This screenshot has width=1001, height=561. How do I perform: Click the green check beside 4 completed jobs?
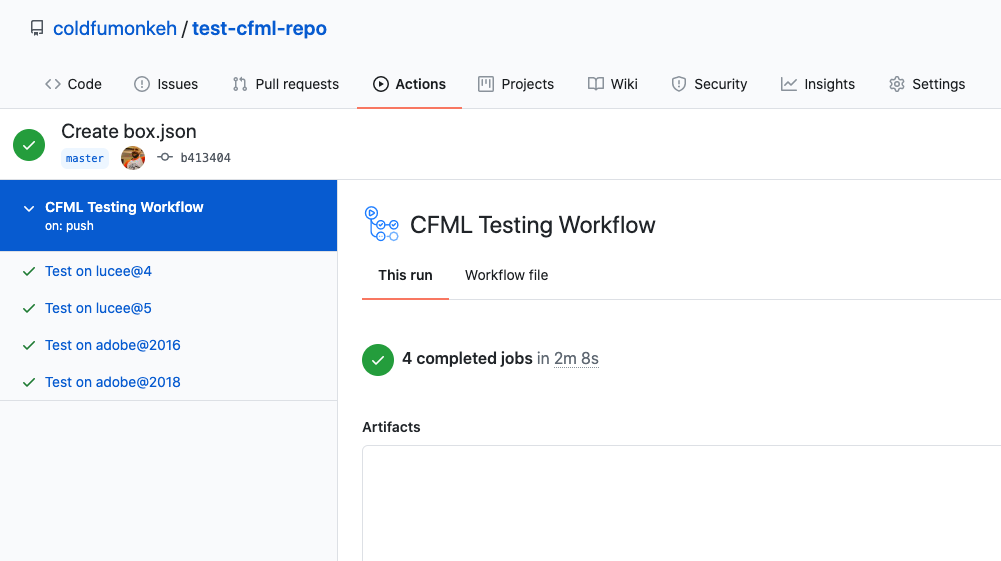(x=378, y=360)
